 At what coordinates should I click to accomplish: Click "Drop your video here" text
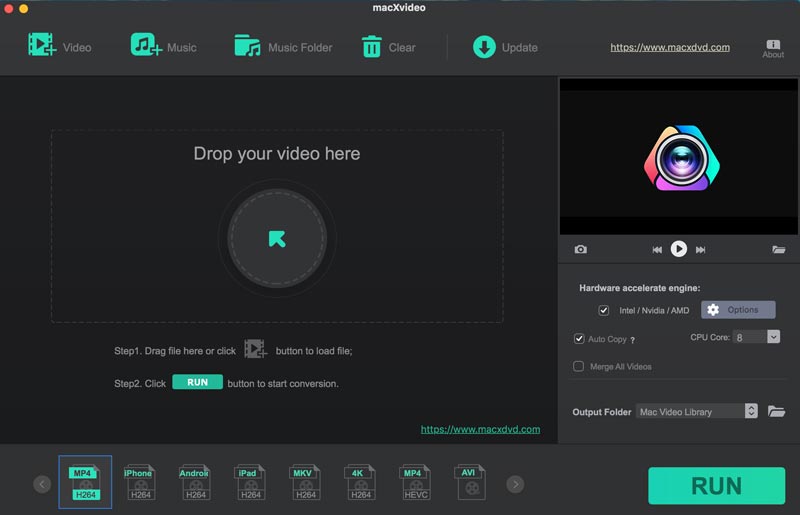pyautogui.click(x=277, y=154)
